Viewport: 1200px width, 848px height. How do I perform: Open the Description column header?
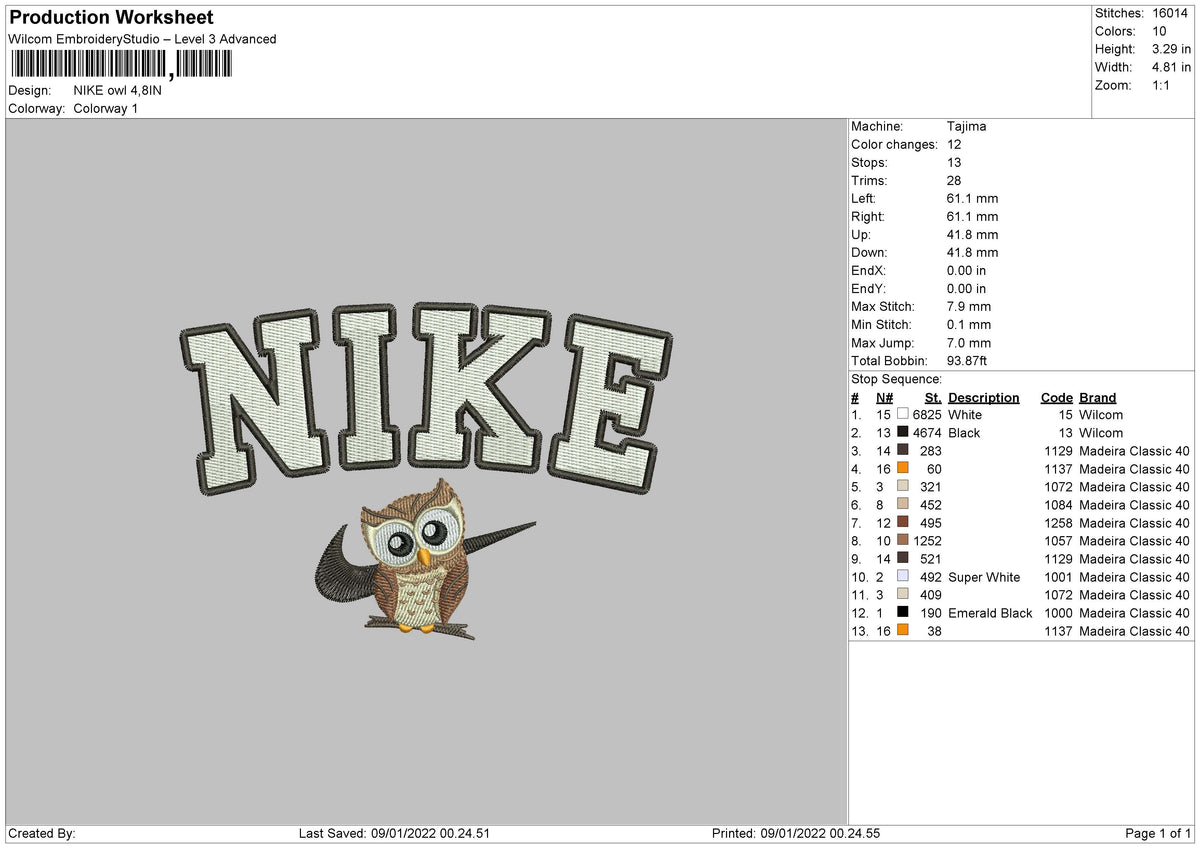984,397
